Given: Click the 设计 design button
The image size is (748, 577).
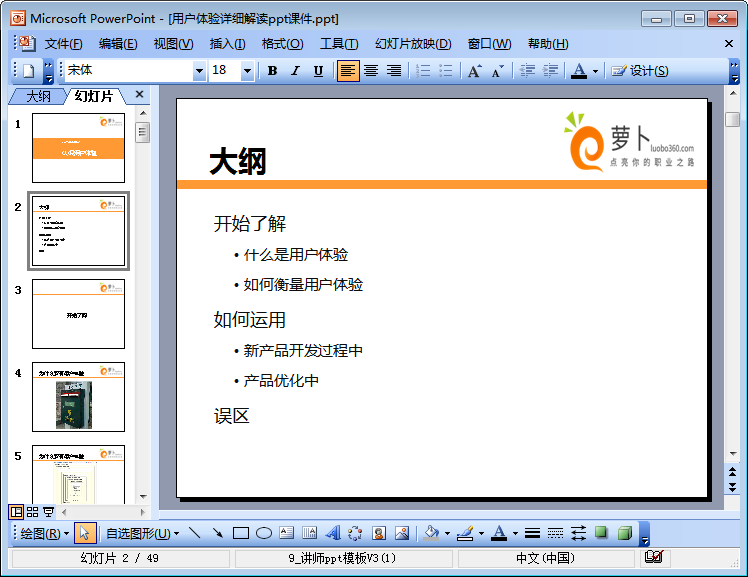Looking at the screenshot, I should (x=640, y=71).
